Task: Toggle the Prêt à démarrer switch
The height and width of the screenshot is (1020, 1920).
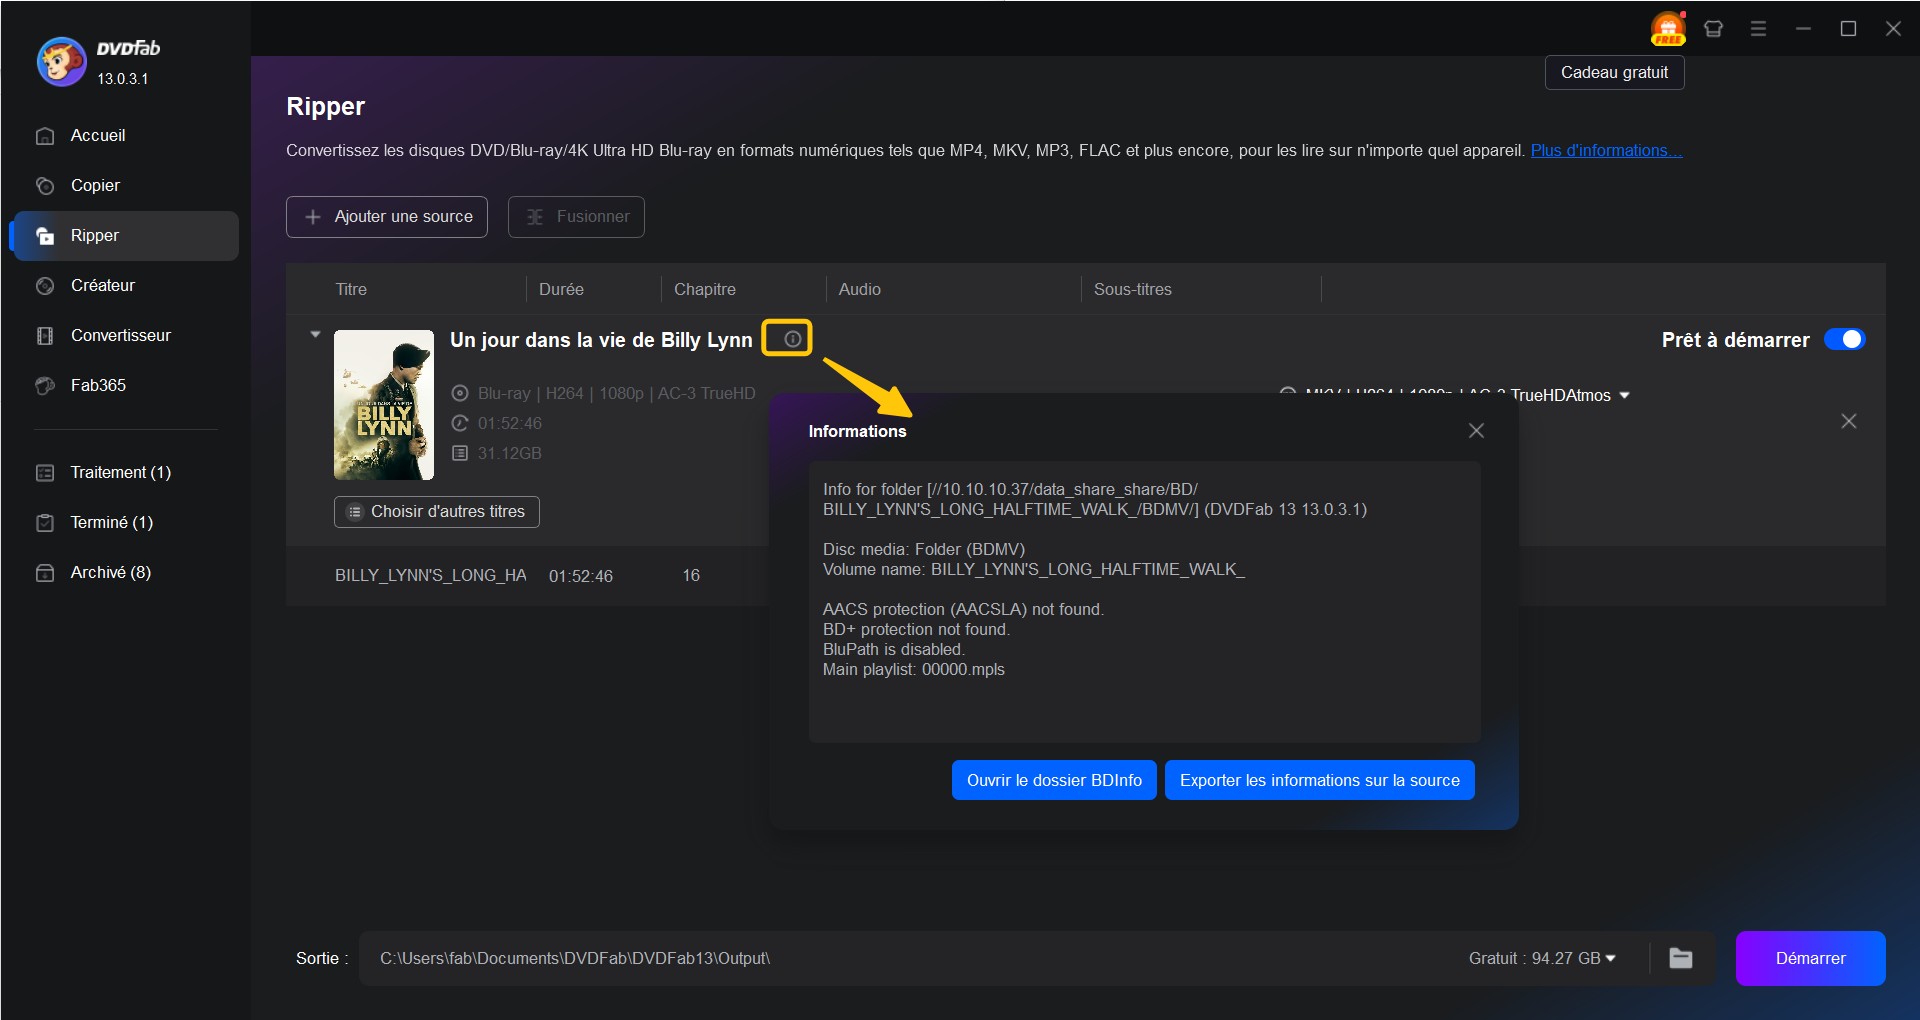Action: pyautogui.click(x=1844, y=339)
